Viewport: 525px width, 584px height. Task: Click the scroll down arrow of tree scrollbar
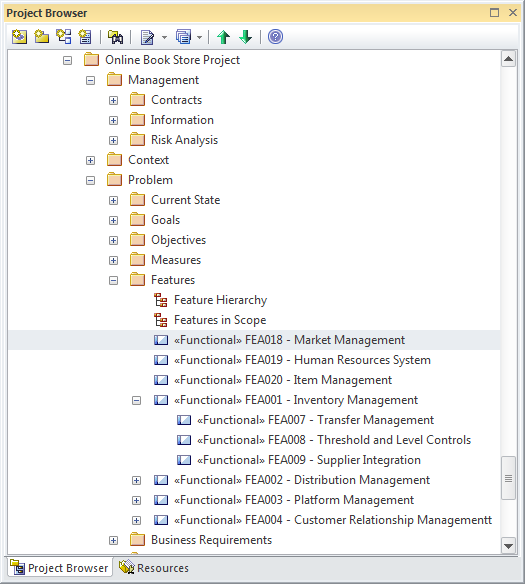(x=508, y=546)
